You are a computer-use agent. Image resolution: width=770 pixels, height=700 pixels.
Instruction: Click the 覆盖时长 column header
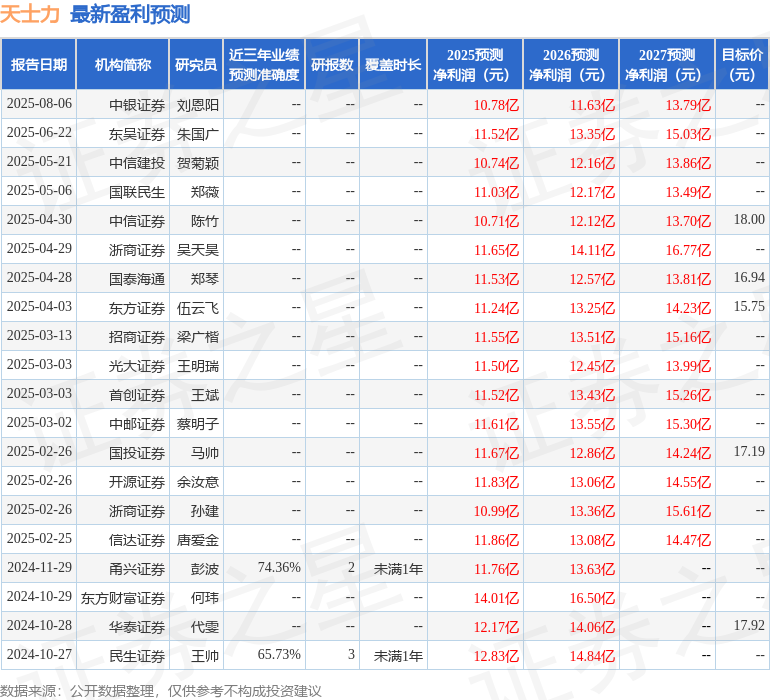click(x=393, y=64)
